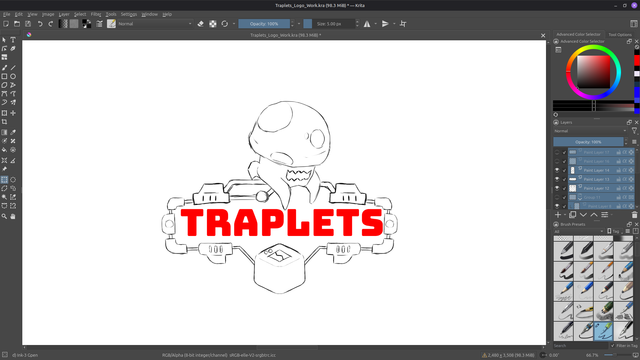Select the Gradient tool
The height and width of the screenshot is (360, 640).
click(4, 132)
